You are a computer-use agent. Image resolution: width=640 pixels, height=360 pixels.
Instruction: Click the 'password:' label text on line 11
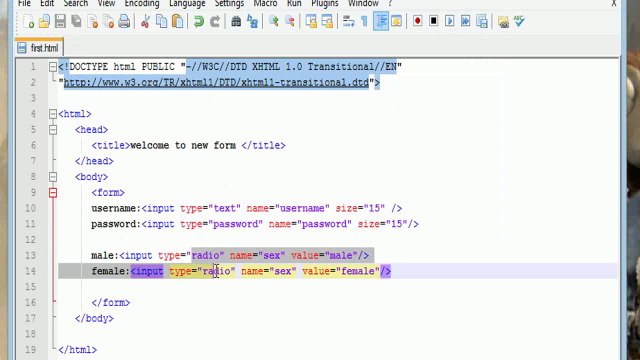[x=116, y=224]
